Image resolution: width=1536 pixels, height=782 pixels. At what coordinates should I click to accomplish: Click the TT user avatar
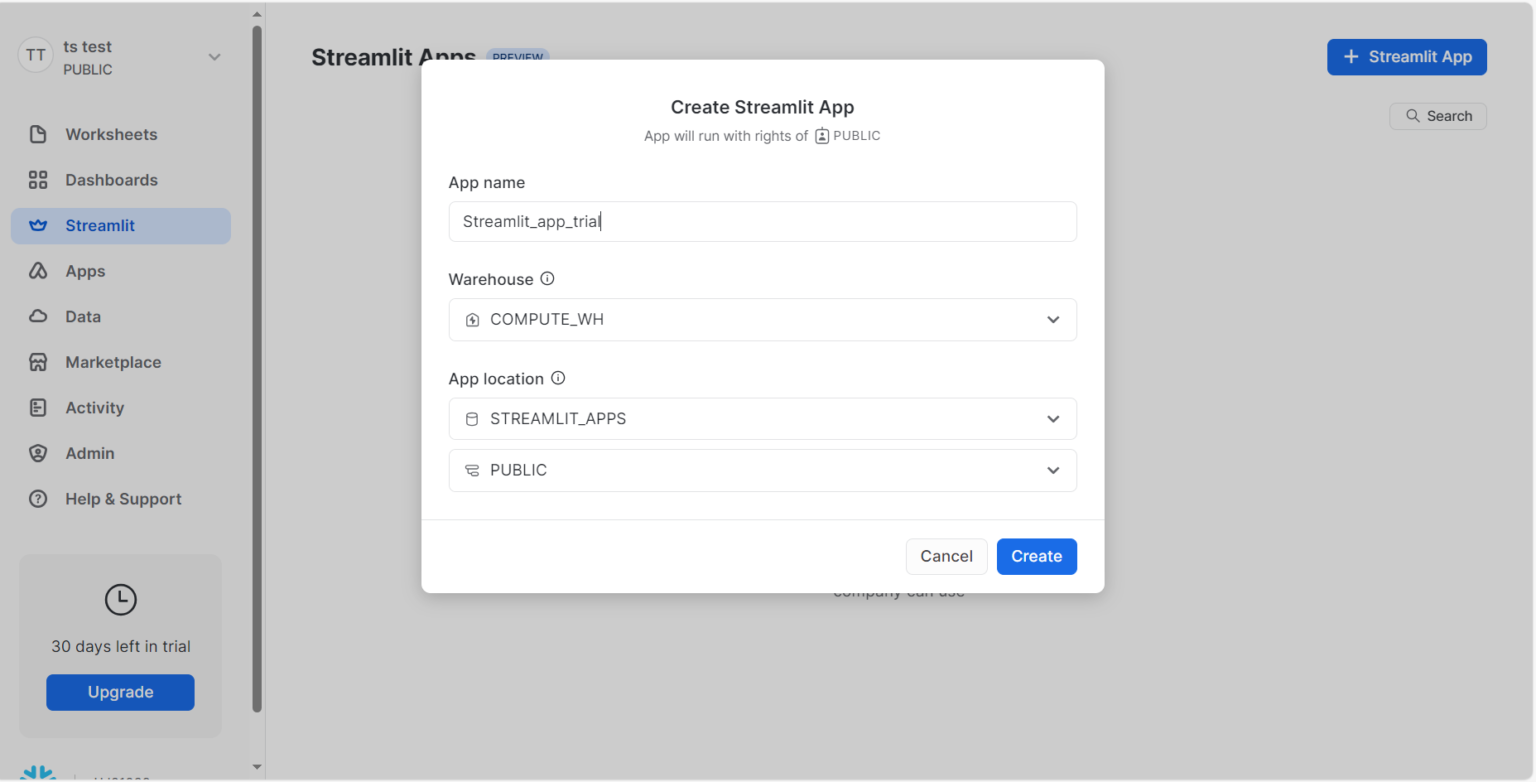pyautogui.click(x=35, y=56)
